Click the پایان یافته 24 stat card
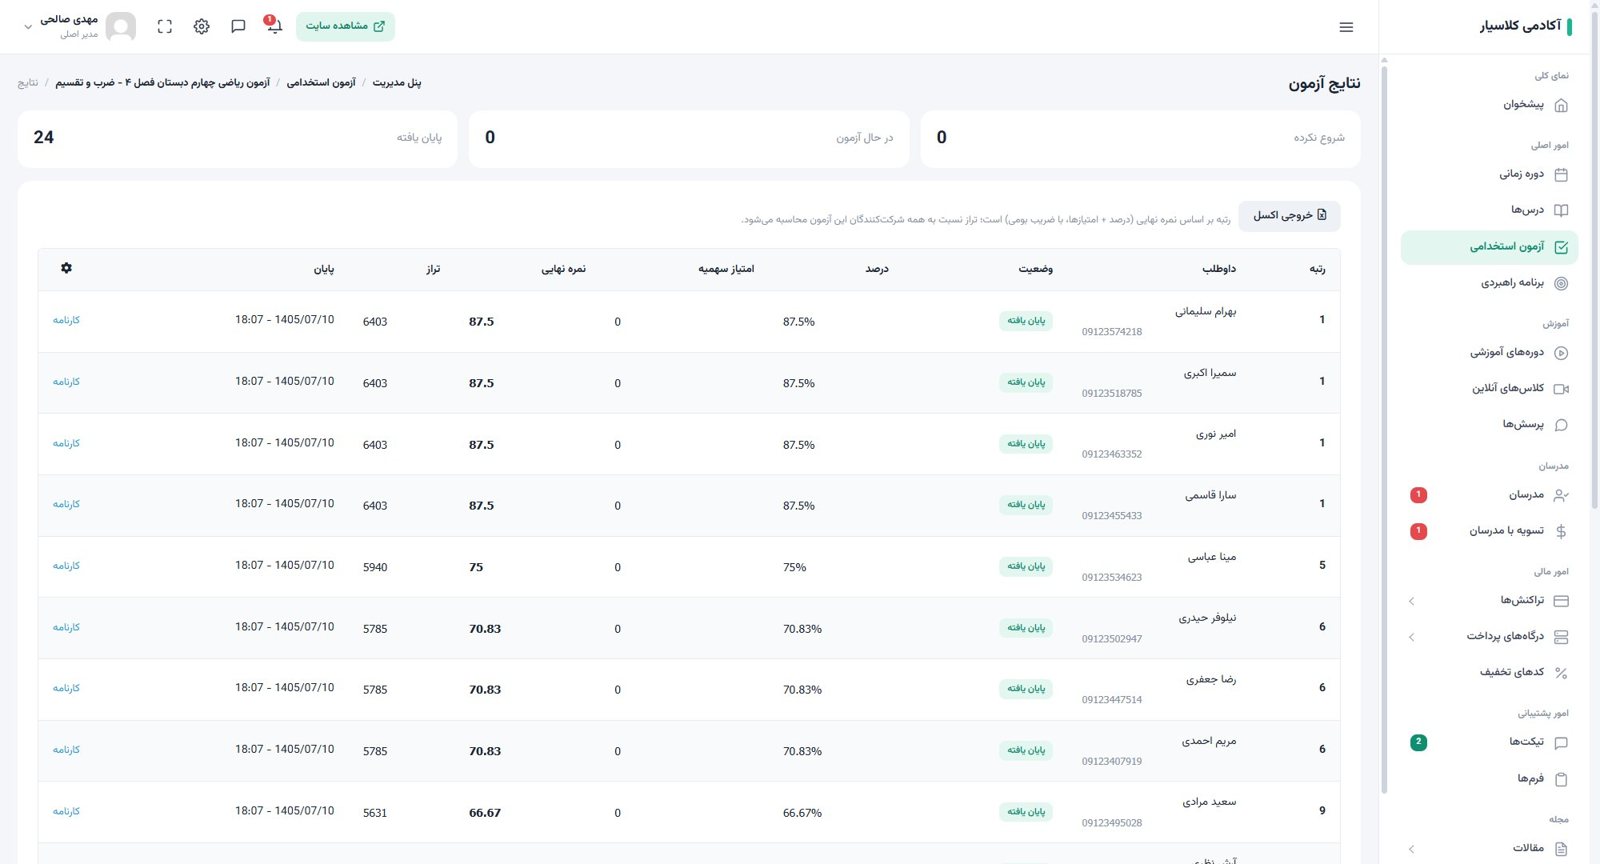The height and width of the screenshot is (864, 1600). pyautogui.click(x=237, y=138)
